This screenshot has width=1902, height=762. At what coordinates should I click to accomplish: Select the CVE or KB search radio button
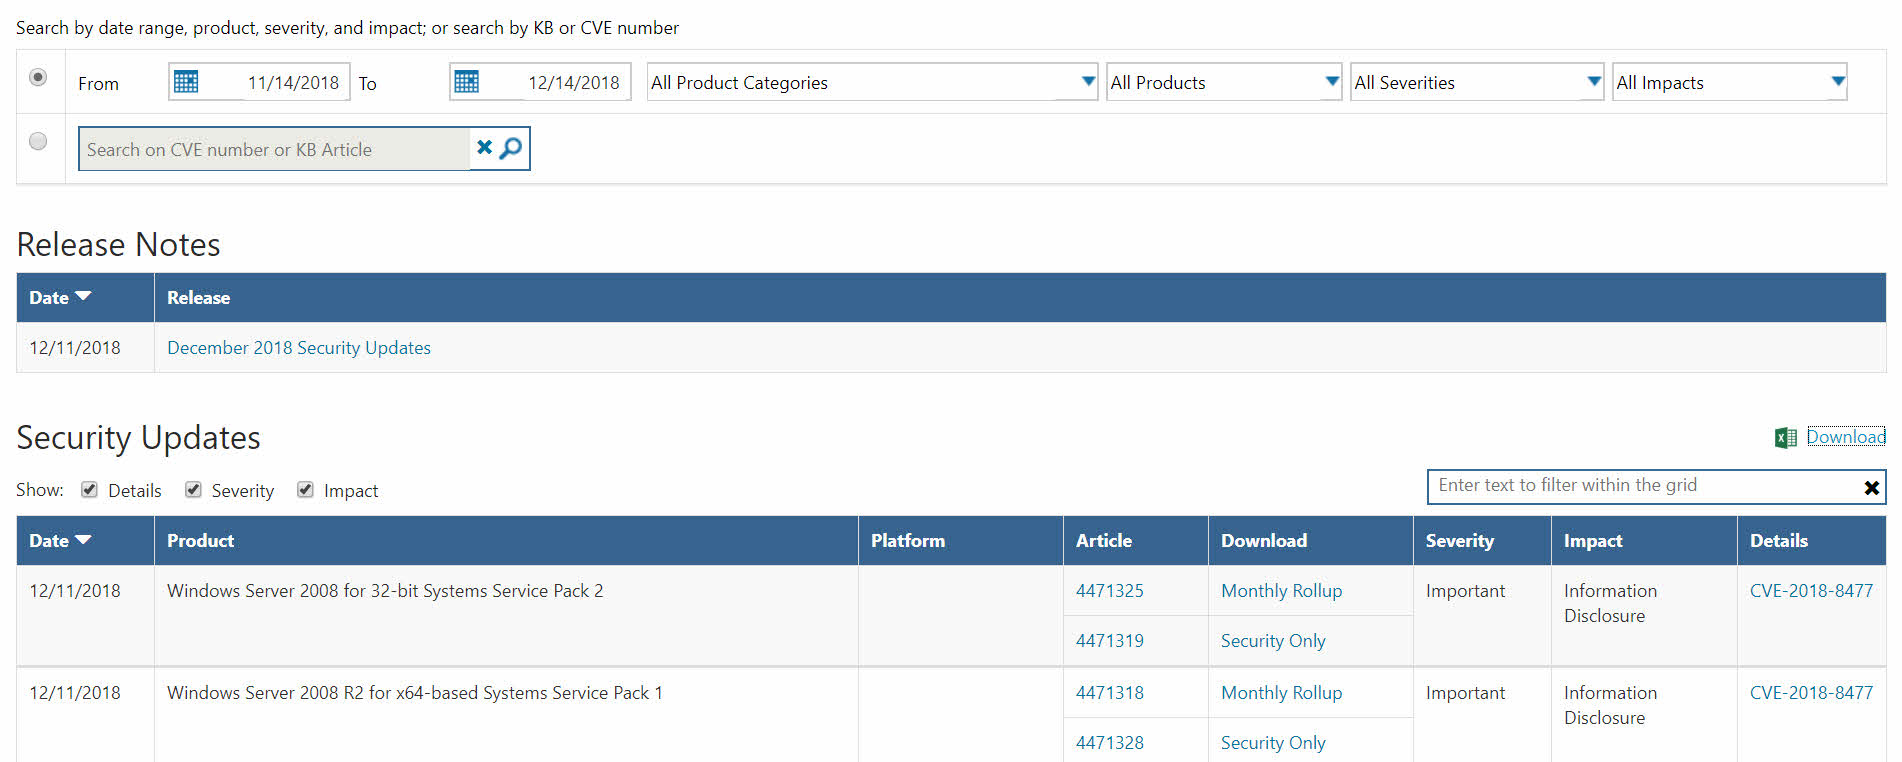tap(38, 141)
